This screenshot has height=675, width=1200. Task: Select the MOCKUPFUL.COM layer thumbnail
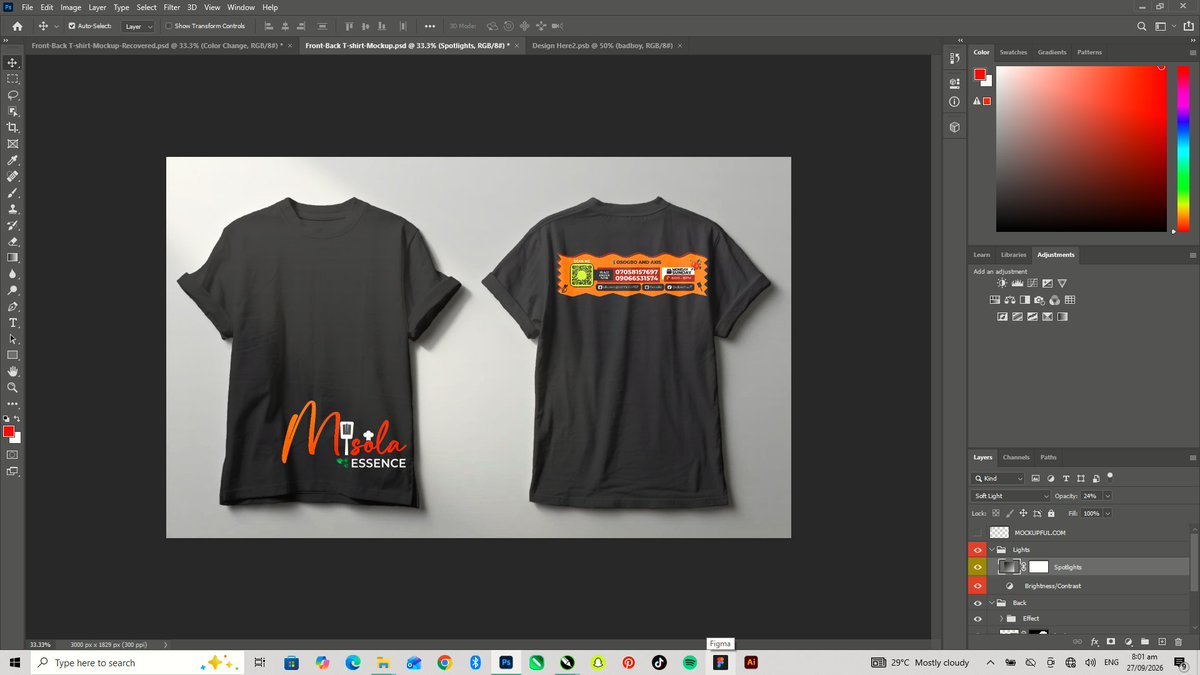point(999,533)
